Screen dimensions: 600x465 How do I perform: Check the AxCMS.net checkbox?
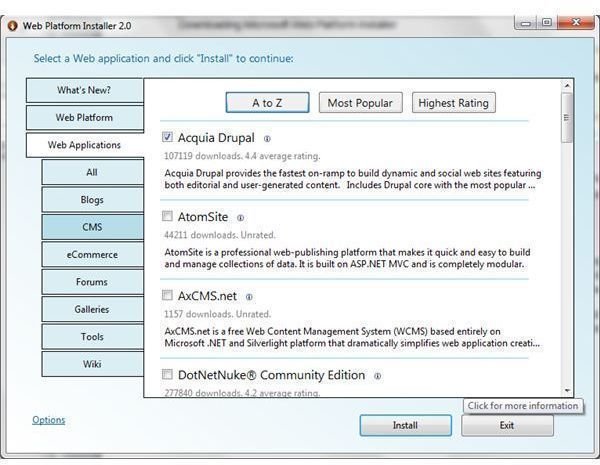[167, 295]
